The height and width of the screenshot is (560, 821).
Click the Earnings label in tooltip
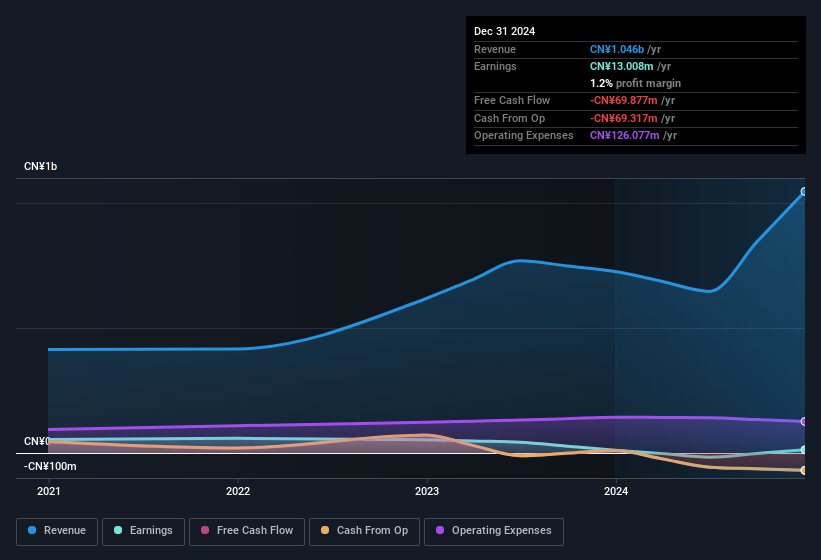point(495,66)
